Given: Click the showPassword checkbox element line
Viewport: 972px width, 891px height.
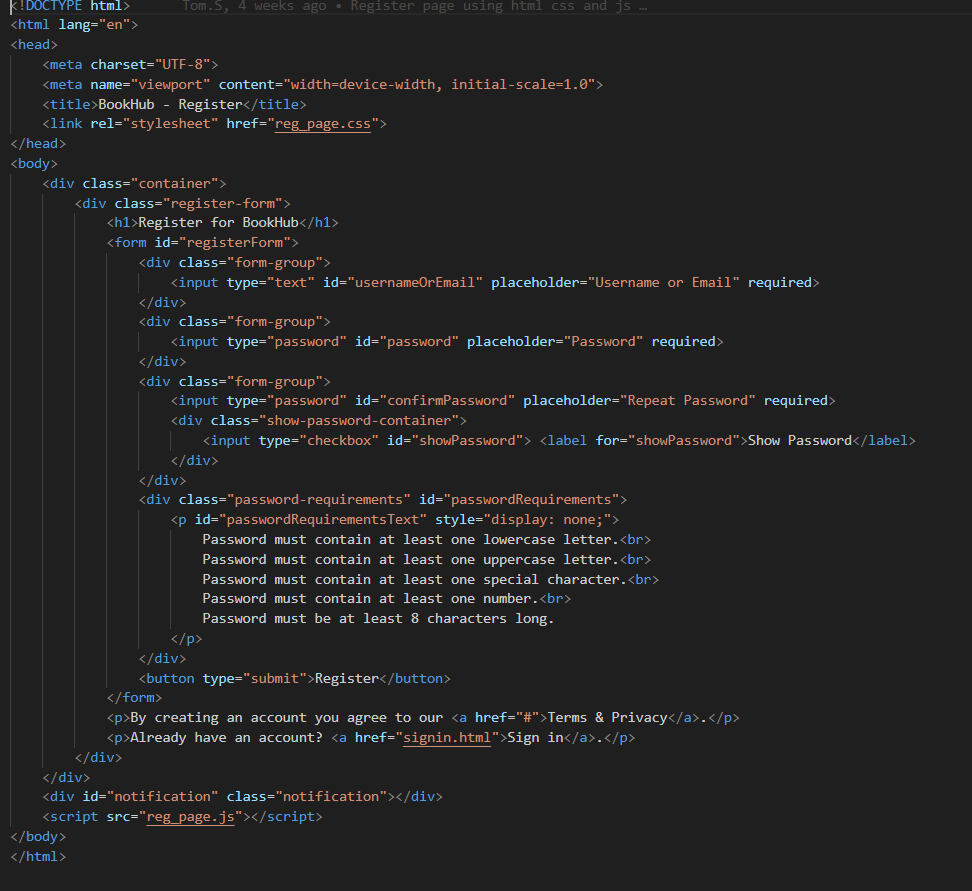Looking at the screenshot, I should (x=354, y=440).
